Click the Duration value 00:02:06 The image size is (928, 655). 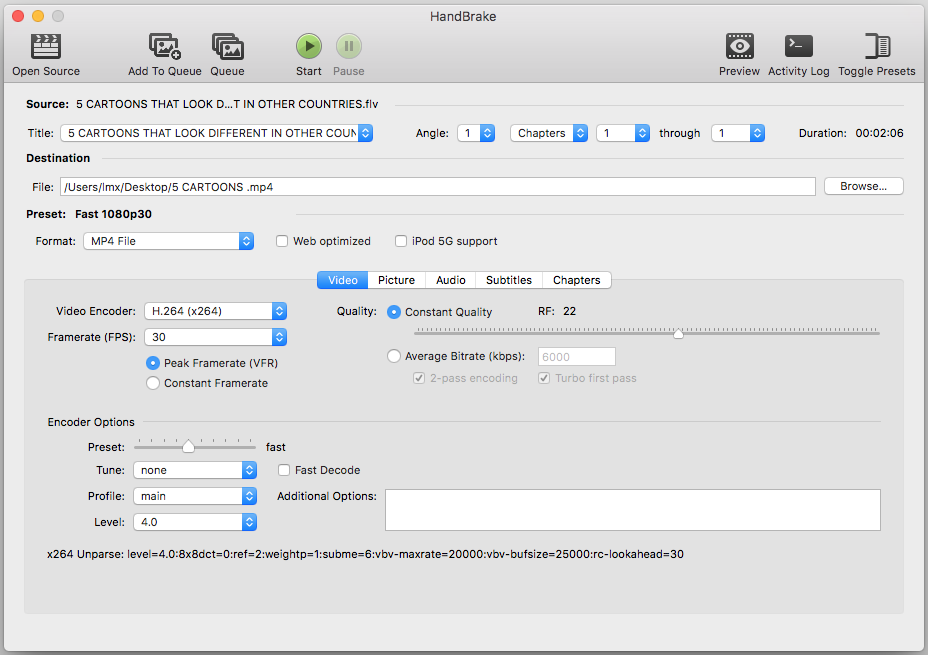[879, 133]
